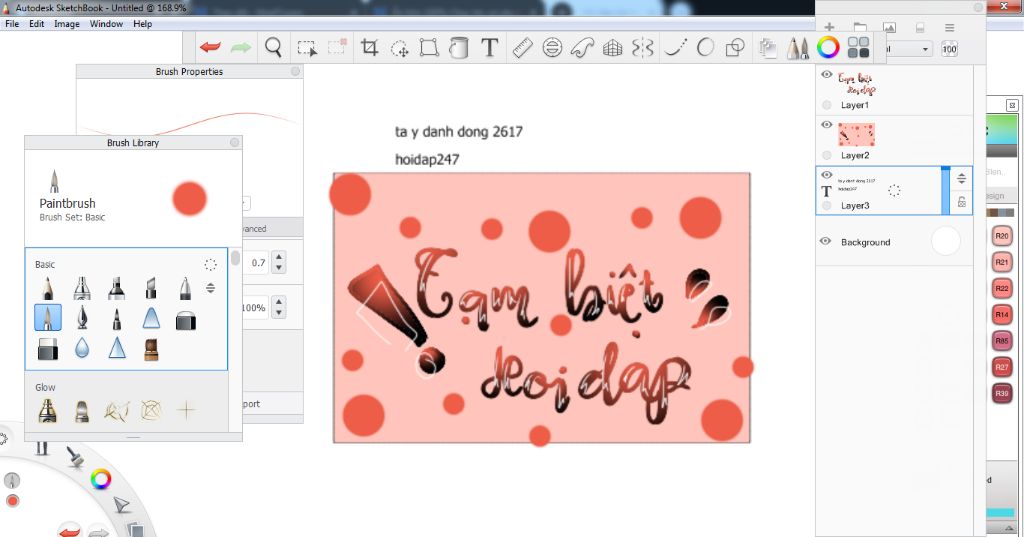Open the Image menu
Image resolution: width=1024 pixels, height=537 pixels.
pyautogui.click(x=67, y=24)
